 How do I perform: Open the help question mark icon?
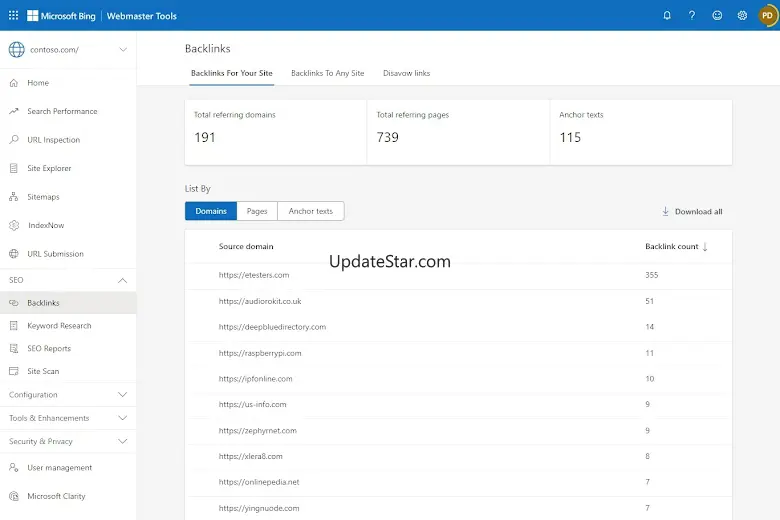tap(692, 15)
